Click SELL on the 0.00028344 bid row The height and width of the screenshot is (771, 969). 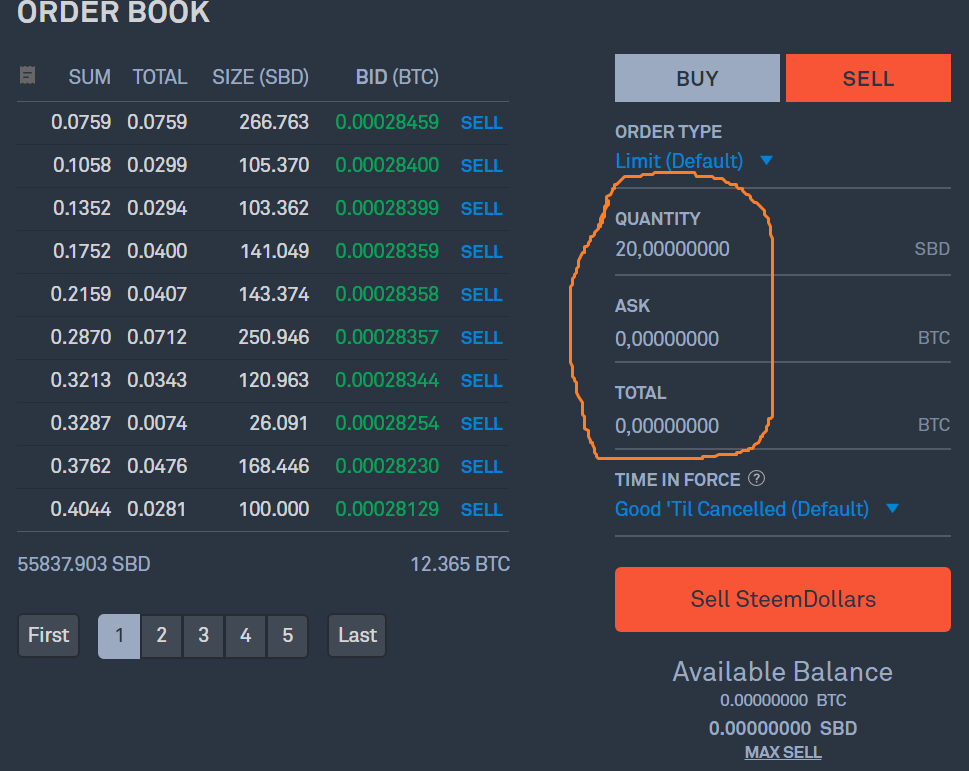[481, 381]
